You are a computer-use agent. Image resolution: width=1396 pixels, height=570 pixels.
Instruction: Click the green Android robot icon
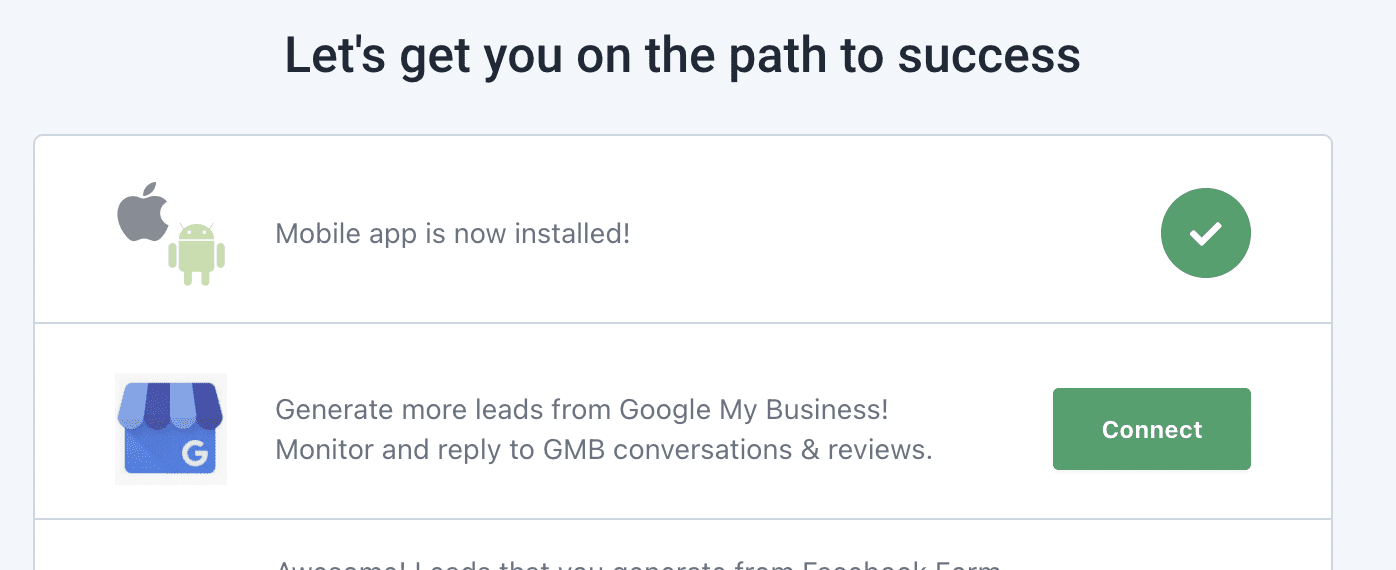(x=196, y=254)
